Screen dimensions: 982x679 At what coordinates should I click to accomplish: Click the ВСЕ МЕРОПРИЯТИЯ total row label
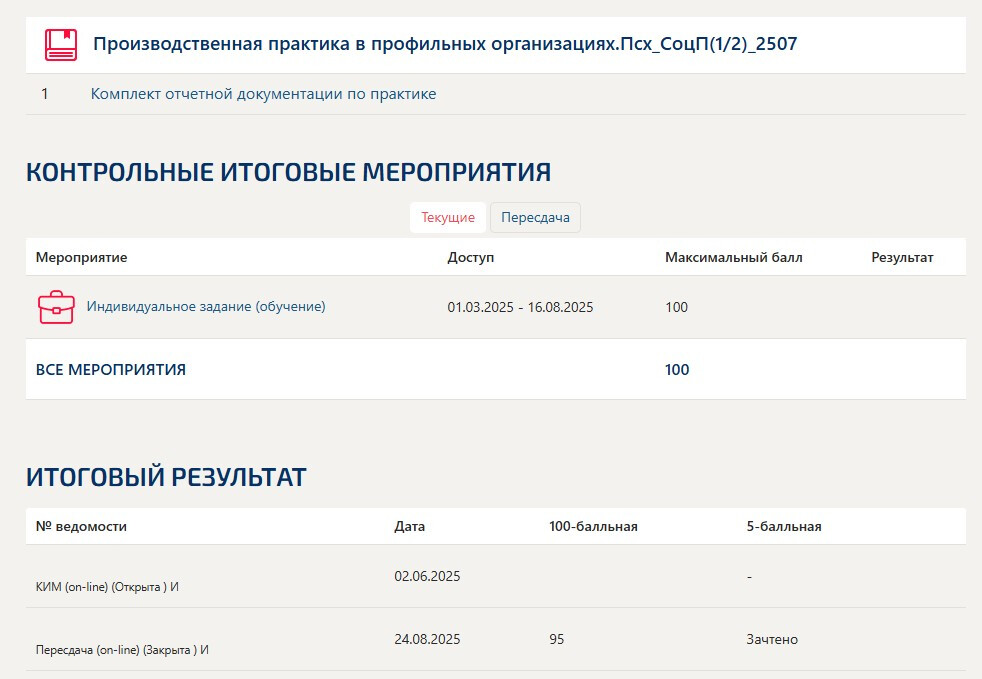(x=110, y=370)
